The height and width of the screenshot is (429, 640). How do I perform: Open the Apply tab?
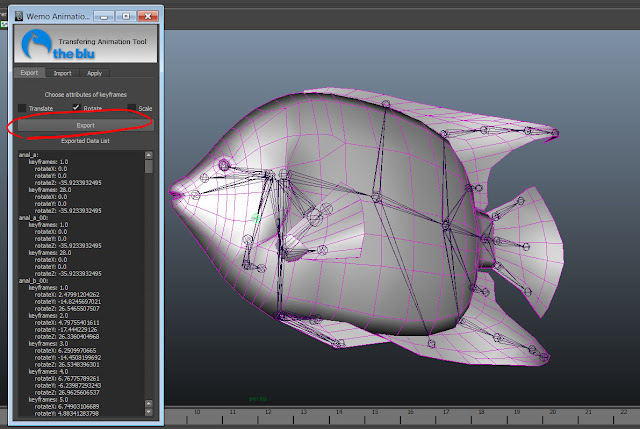(94, 73)
